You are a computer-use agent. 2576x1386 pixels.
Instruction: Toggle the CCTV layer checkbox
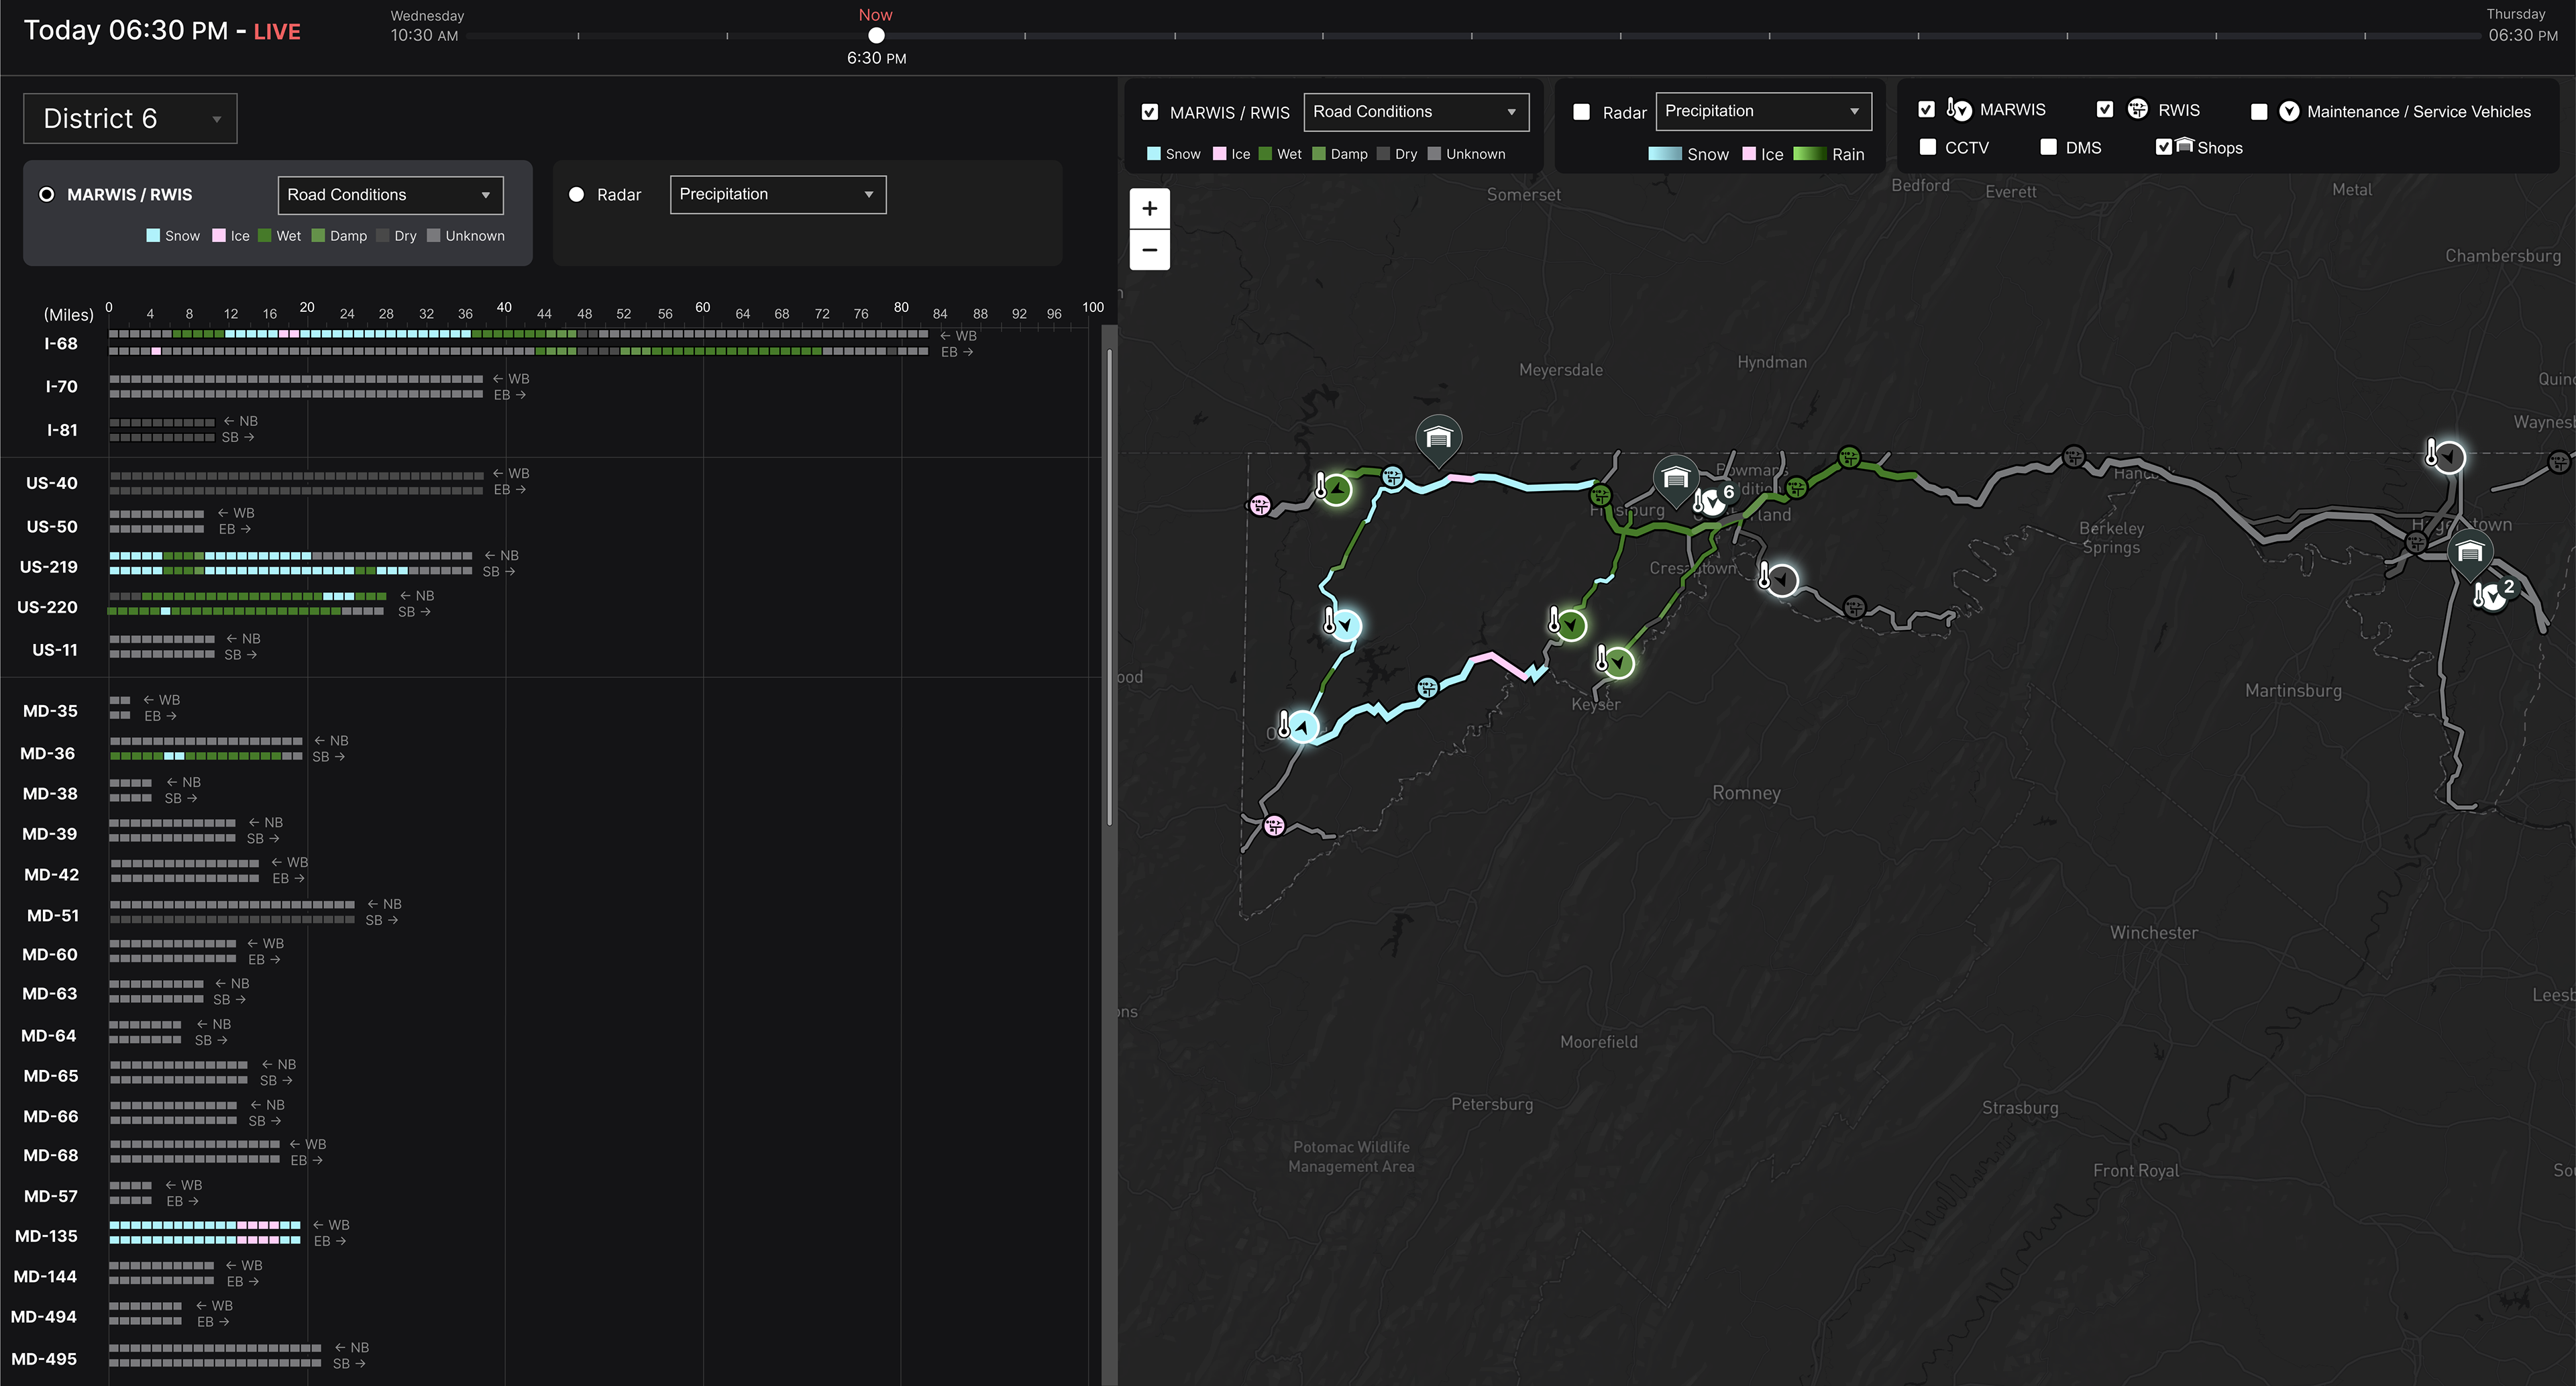coord(1927,147)
